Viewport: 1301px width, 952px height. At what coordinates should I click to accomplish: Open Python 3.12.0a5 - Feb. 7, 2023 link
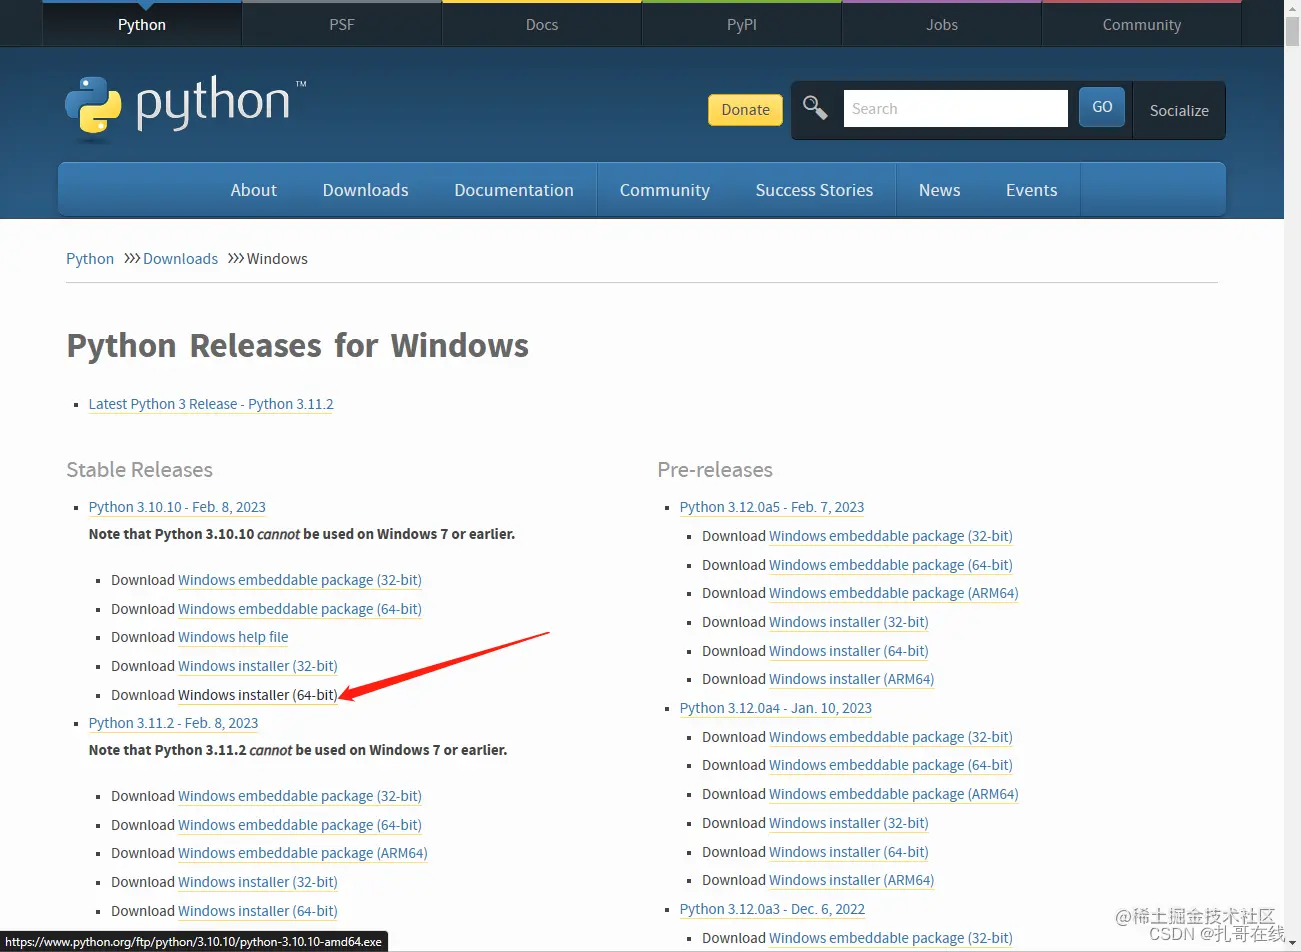772,507
